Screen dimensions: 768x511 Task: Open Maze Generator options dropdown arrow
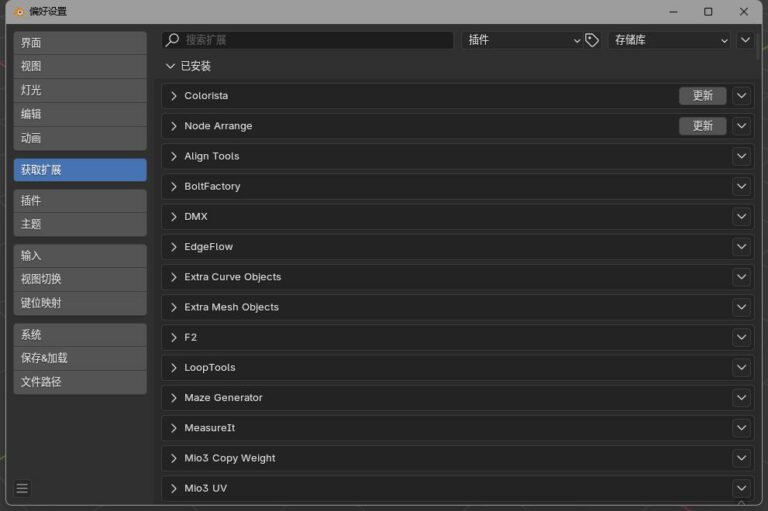point(742,398)
